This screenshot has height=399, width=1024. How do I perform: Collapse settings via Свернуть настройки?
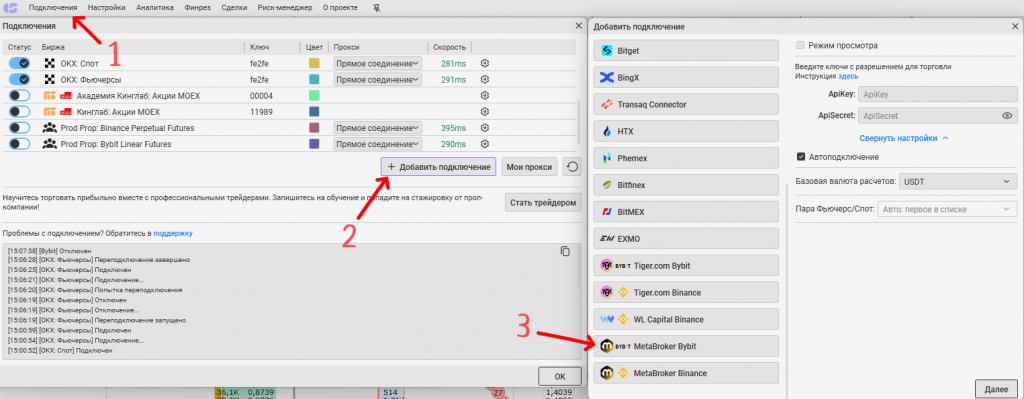[904, 138]
